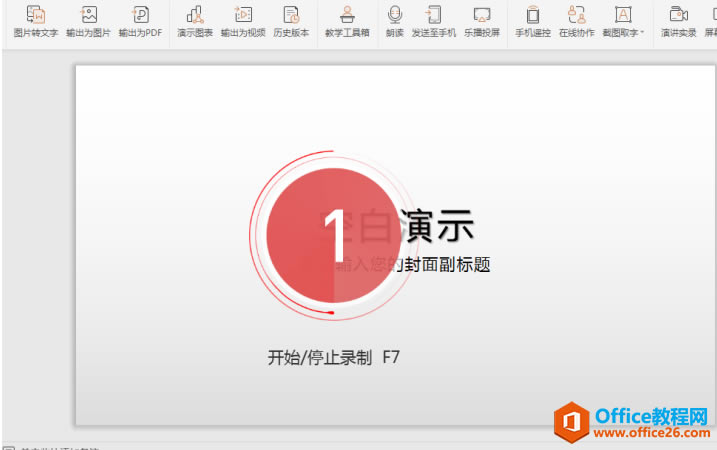
Task: Click 输出为视频 (export as video) icon
Action: coord(243,21)
